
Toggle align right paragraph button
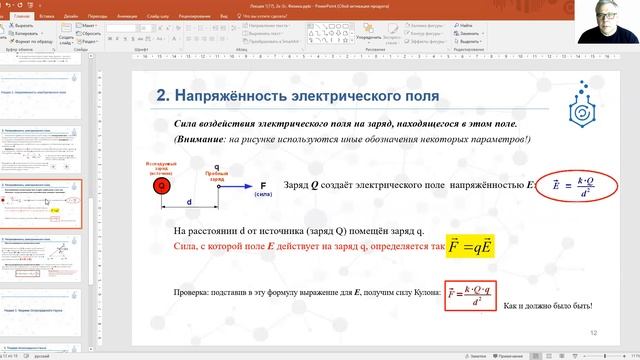pos(204,39)
